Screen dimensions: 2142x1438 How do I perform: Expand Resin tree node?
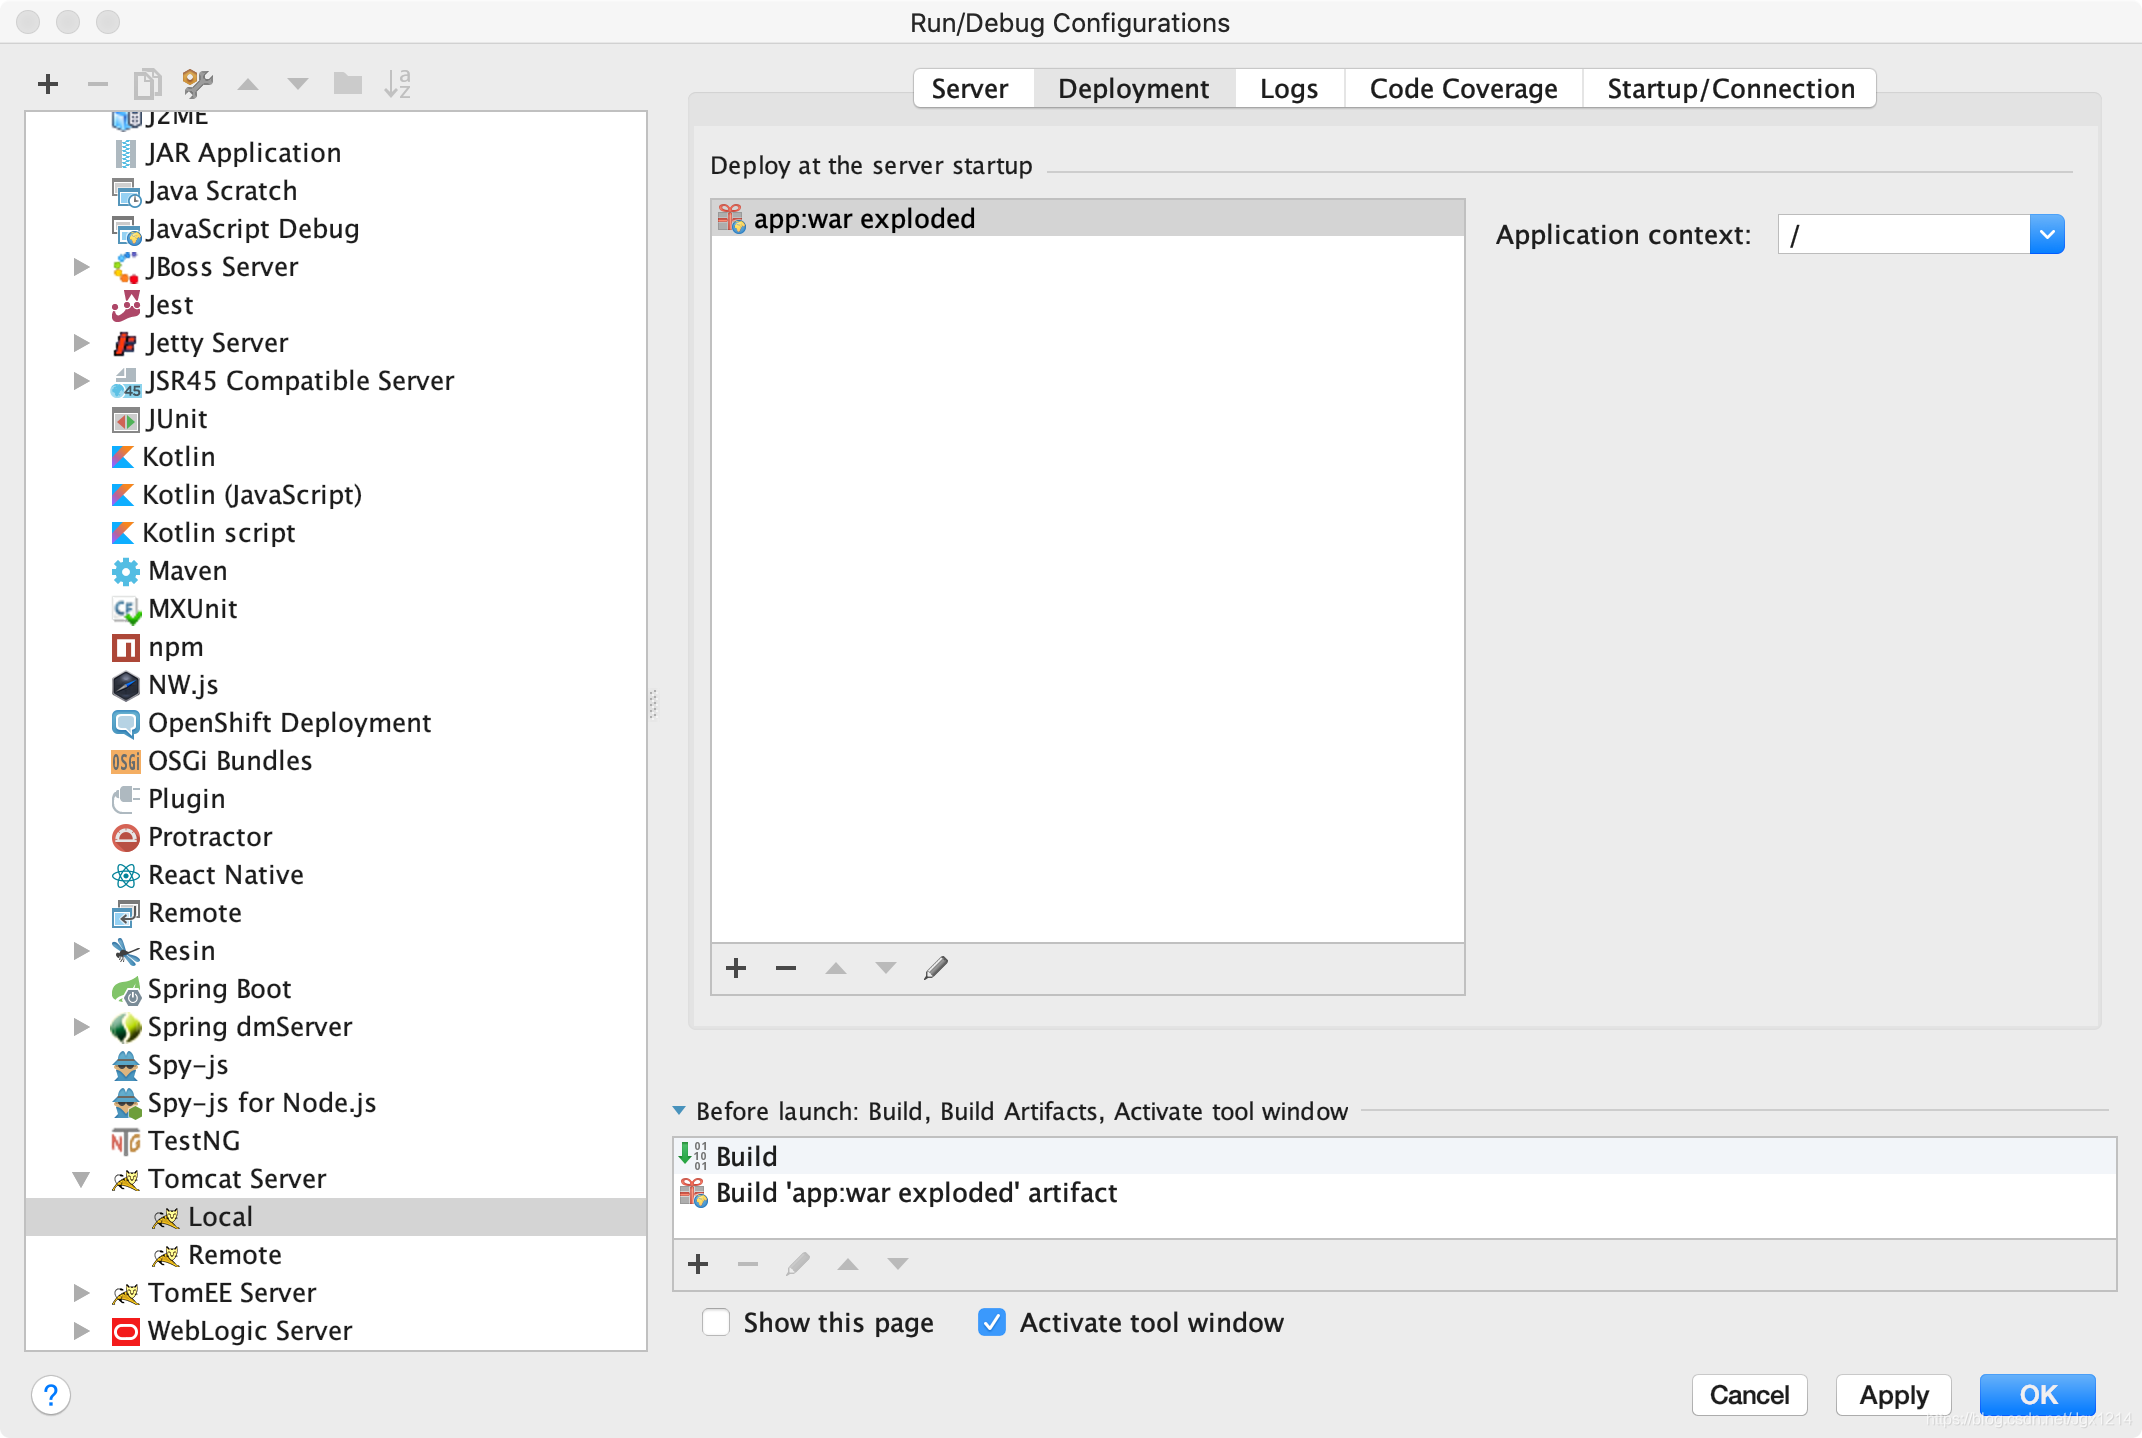tap(82, 951)
